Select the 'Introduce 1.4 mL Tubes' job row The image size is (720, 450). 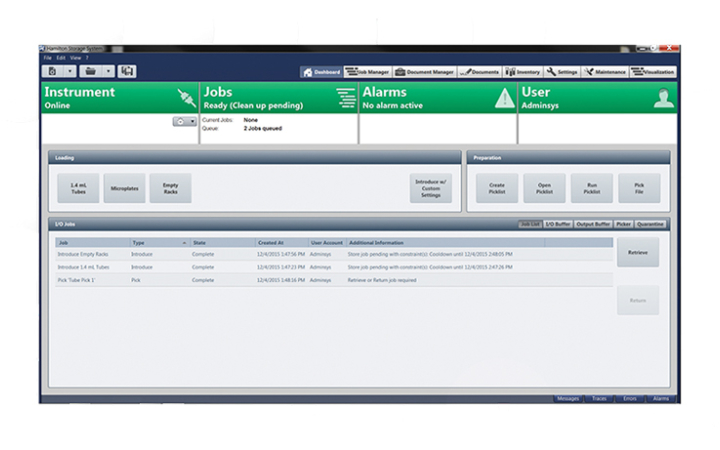334,267
